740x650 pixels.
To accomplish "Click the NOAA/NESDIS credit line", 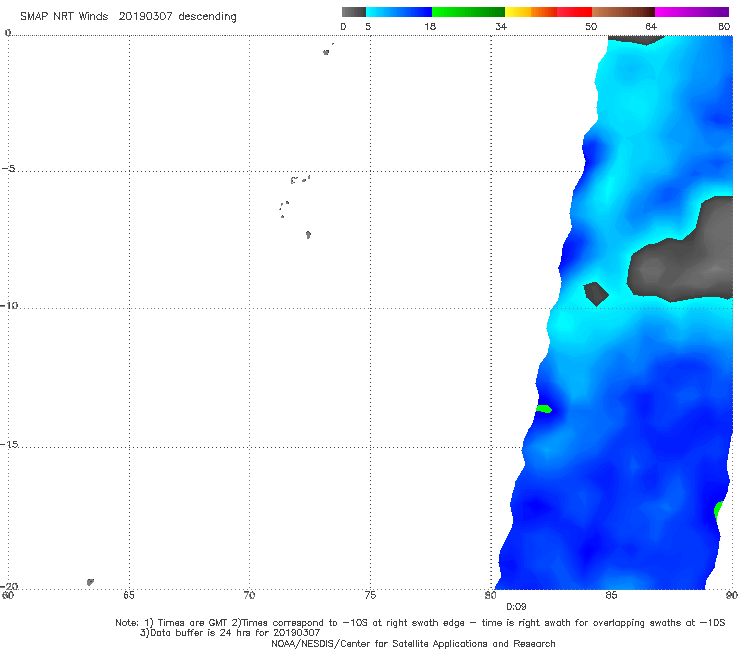I will 413,644.
